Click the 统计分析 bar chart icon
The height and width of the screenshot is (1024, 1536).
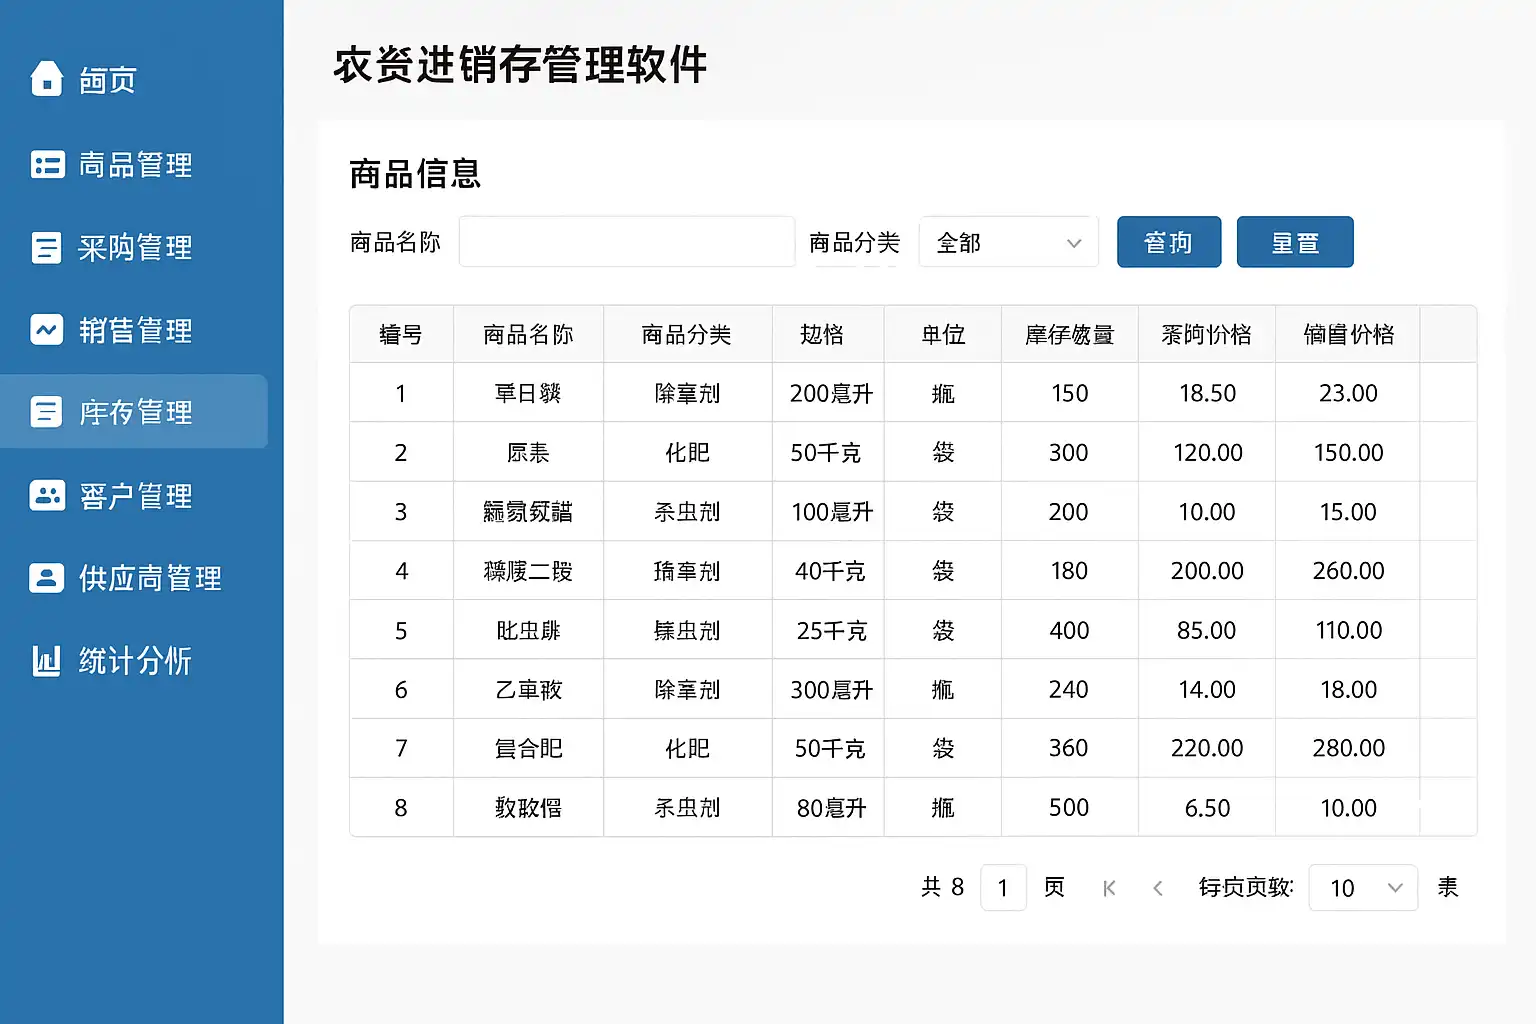pos(46,660)
